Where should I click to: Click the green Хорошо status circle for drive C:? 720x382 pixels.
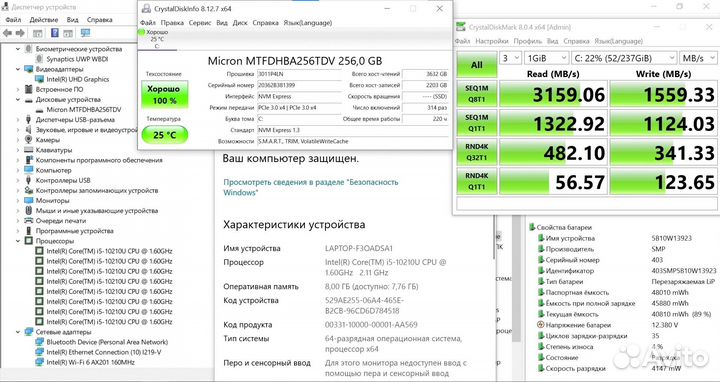142,32
